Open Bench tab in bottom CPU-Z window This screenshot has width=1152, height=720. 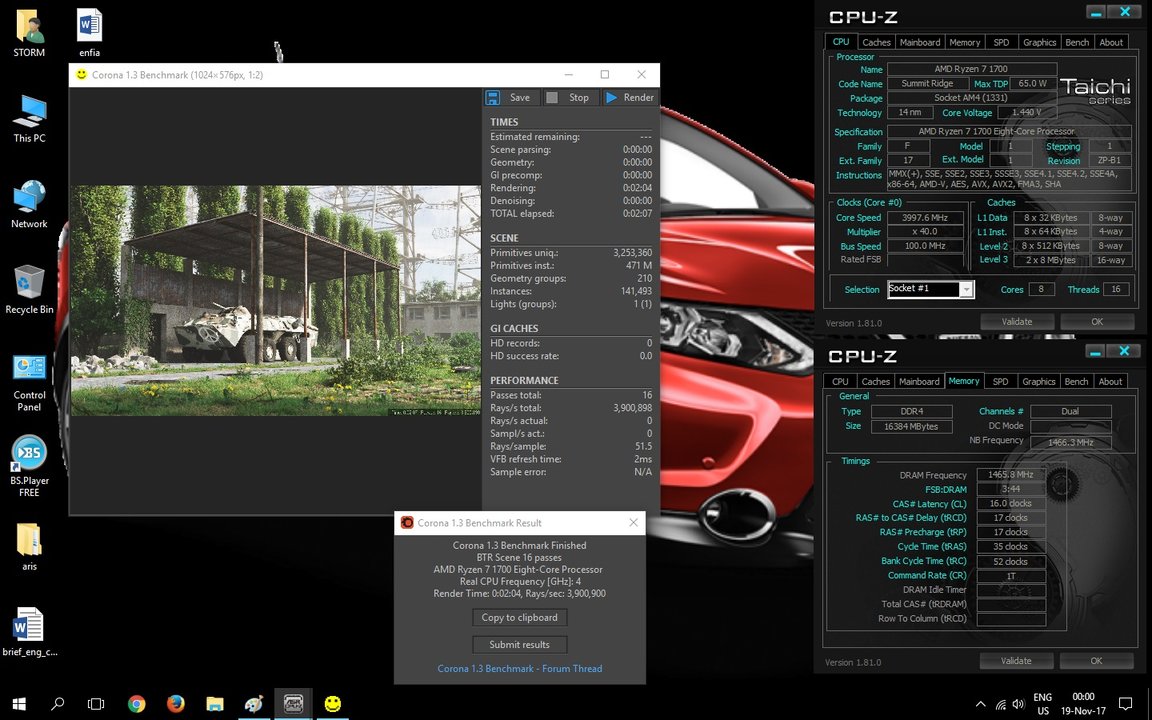coord(1076,382)
